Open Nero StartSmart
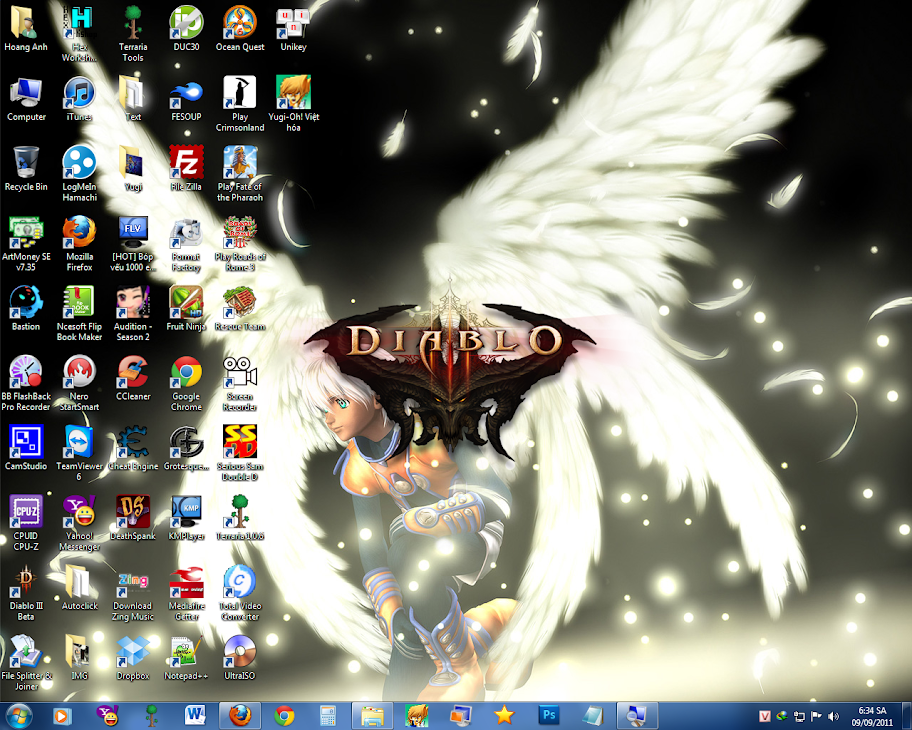912x730 pixels. pos(79,383)
